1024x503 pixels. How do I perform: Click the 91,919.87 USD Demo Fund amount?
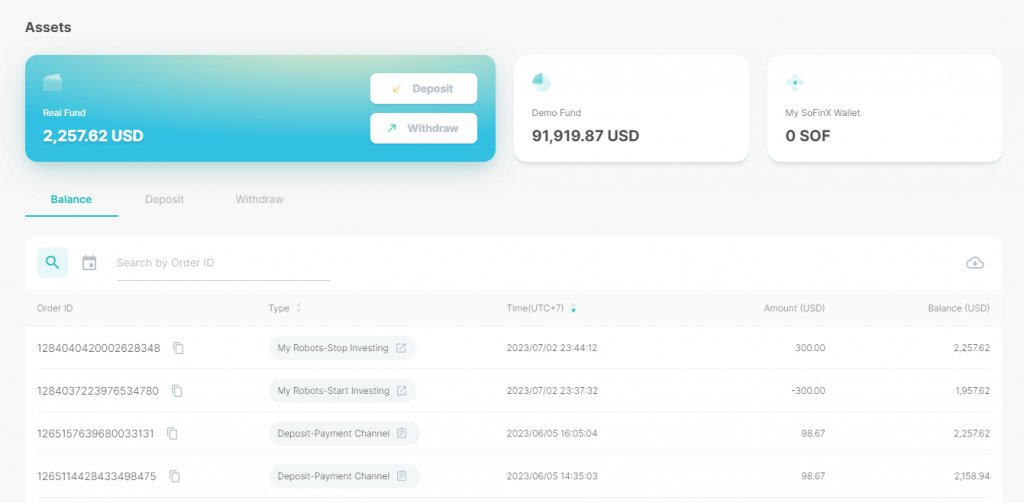tap(585, 136)
